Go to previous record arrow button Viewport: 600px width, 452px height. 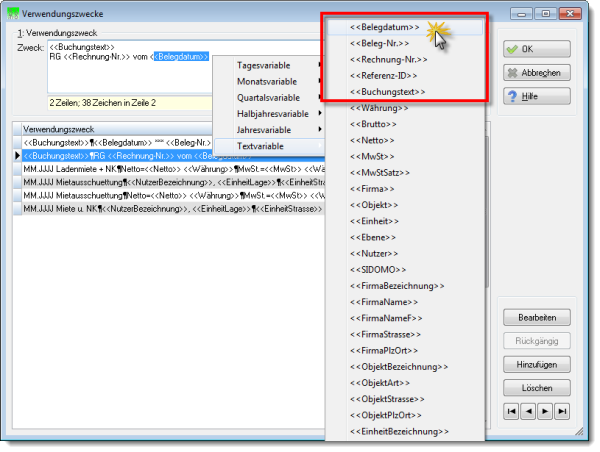click(x=528, y=411)
